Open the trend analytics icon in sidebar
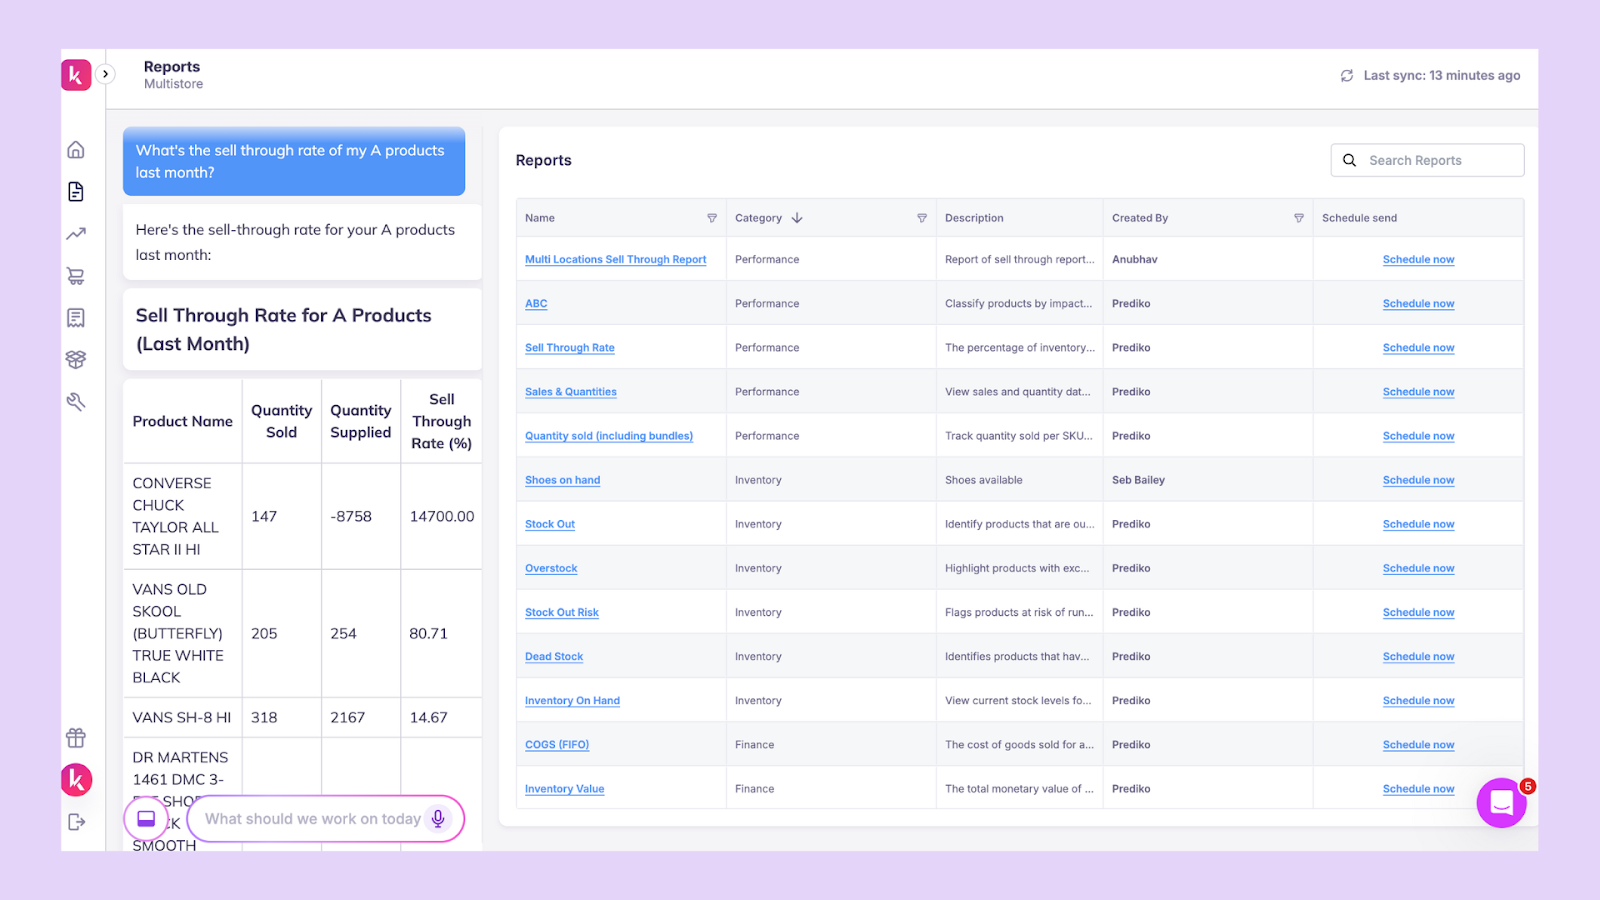The image size is (1600, 900). point(76,234)
